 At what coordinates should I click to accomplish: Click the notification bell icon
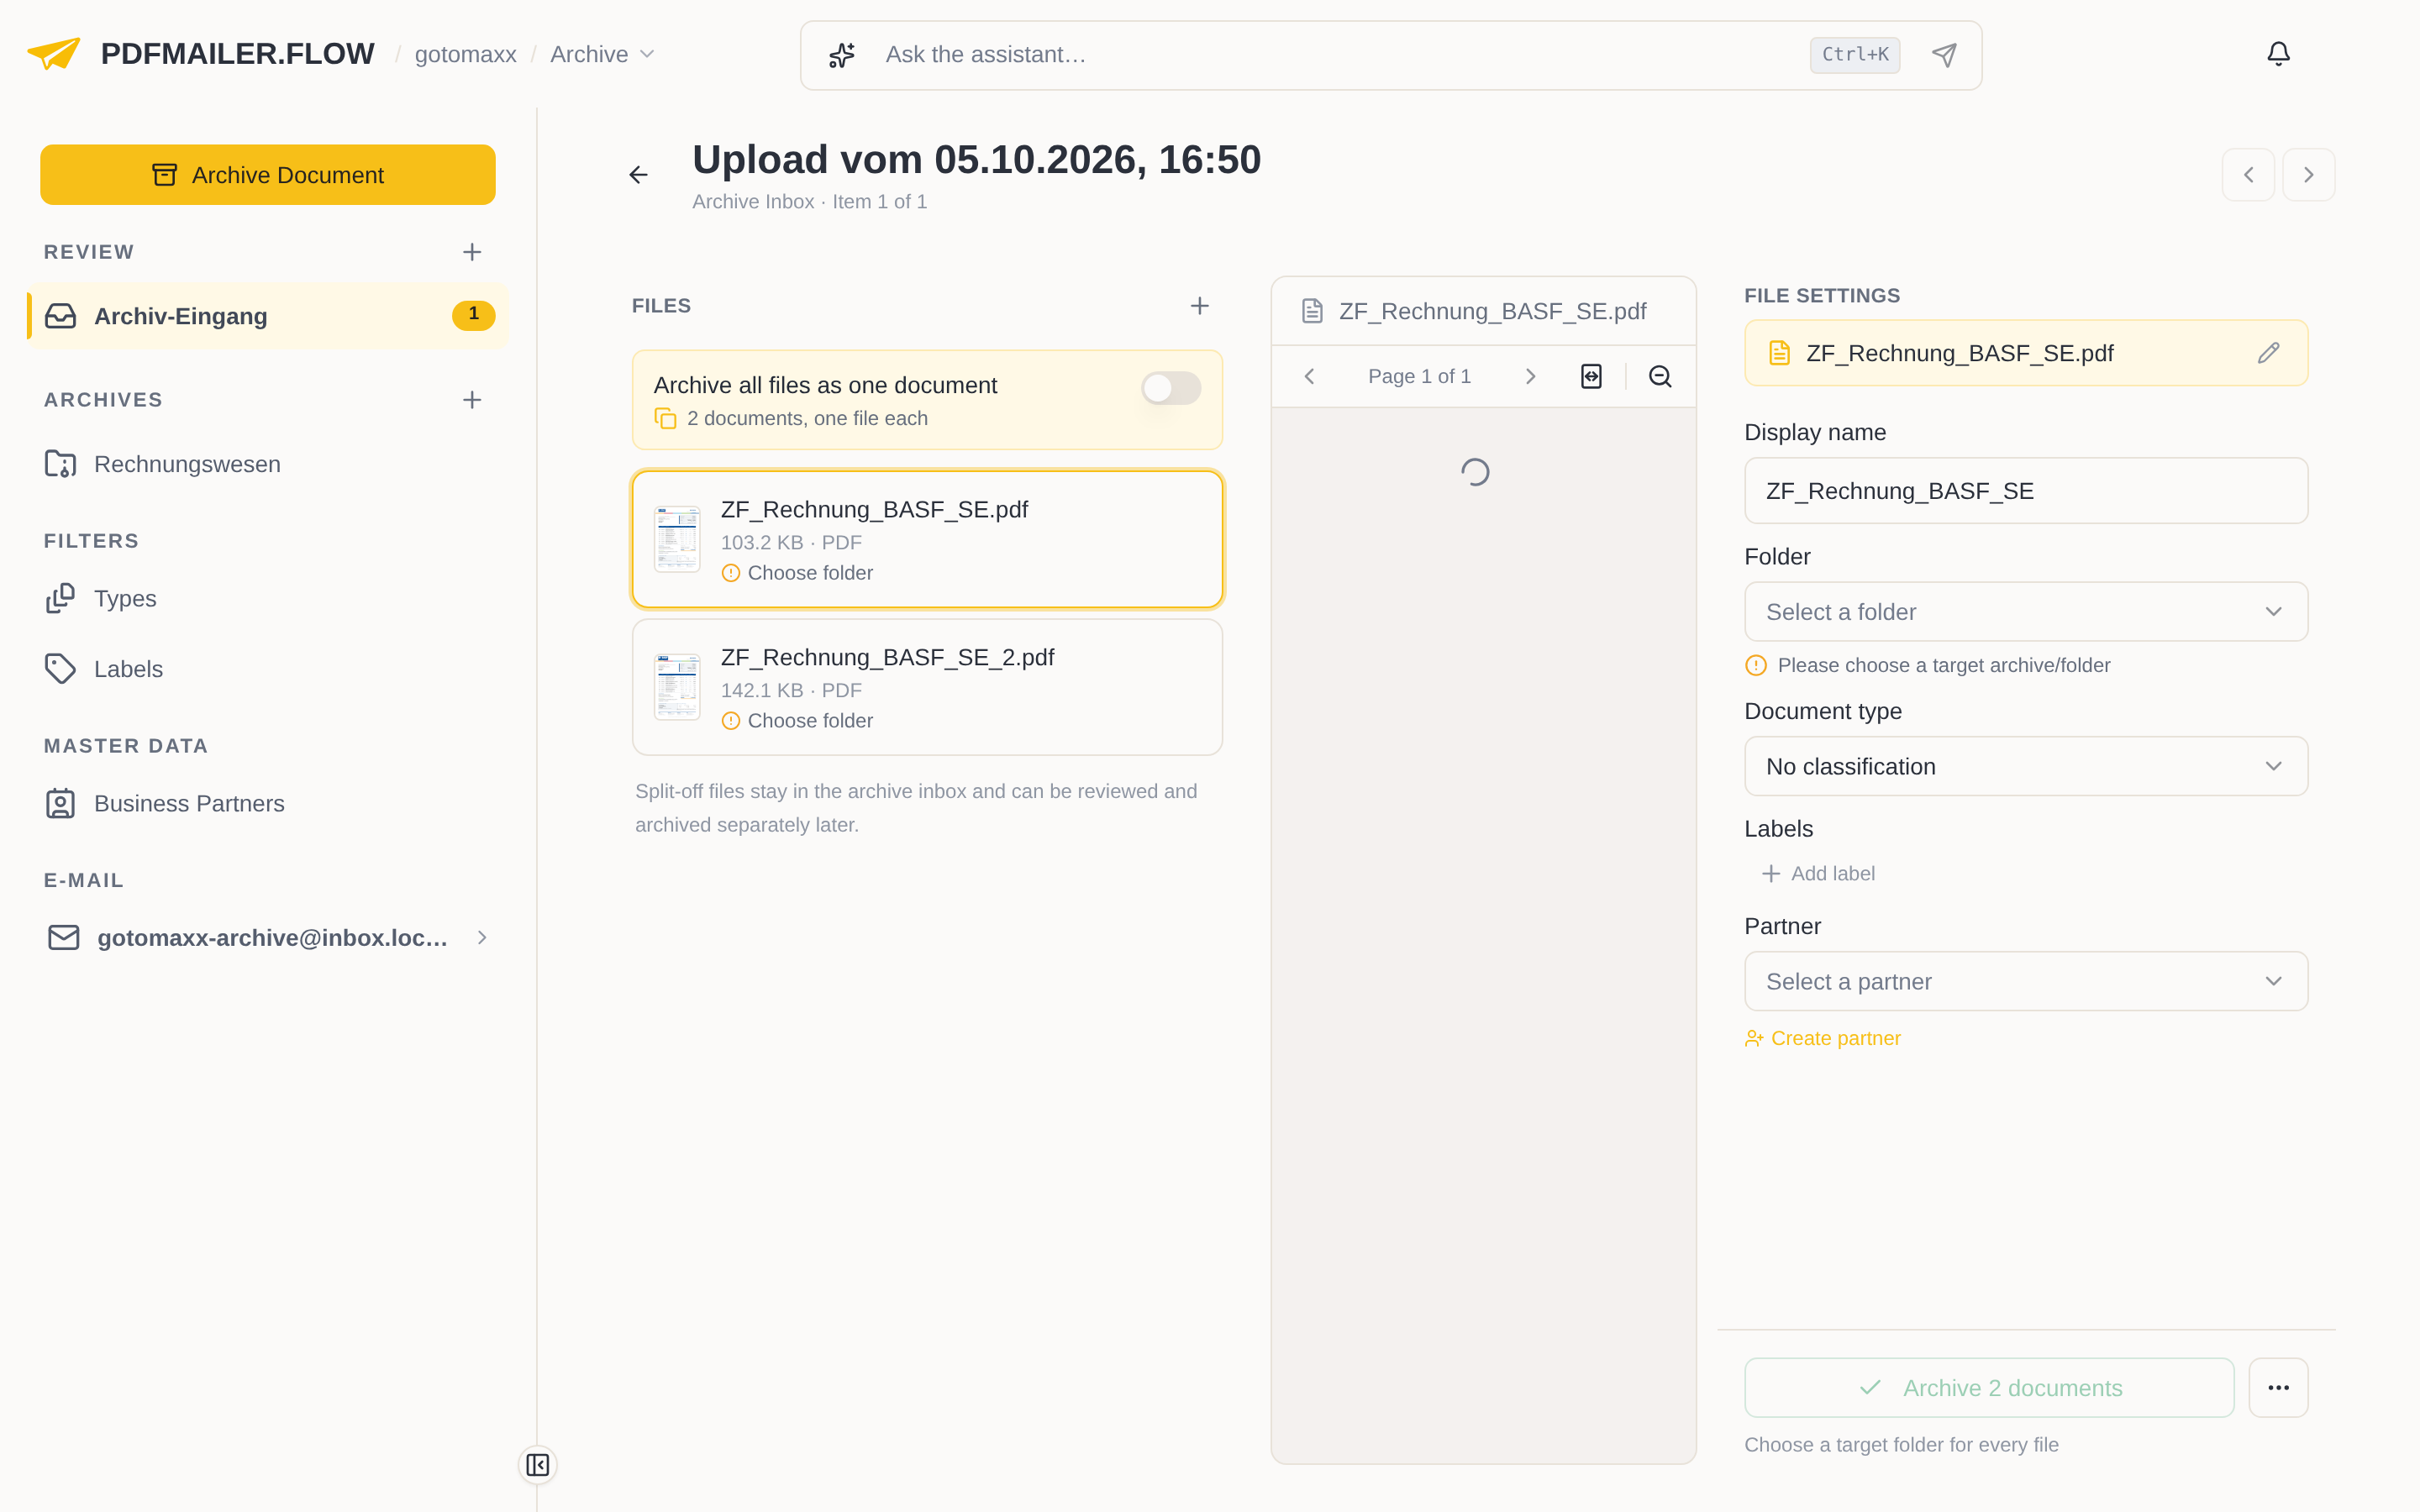pos(2277,54)
